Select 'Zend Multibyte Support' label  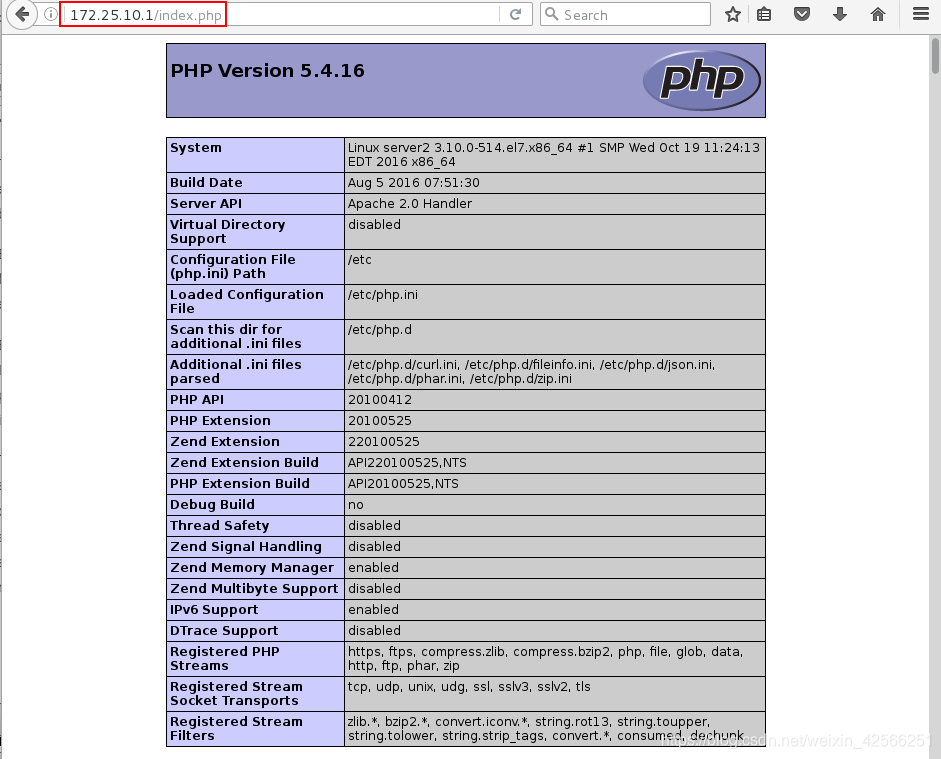(x=254, y=589)
